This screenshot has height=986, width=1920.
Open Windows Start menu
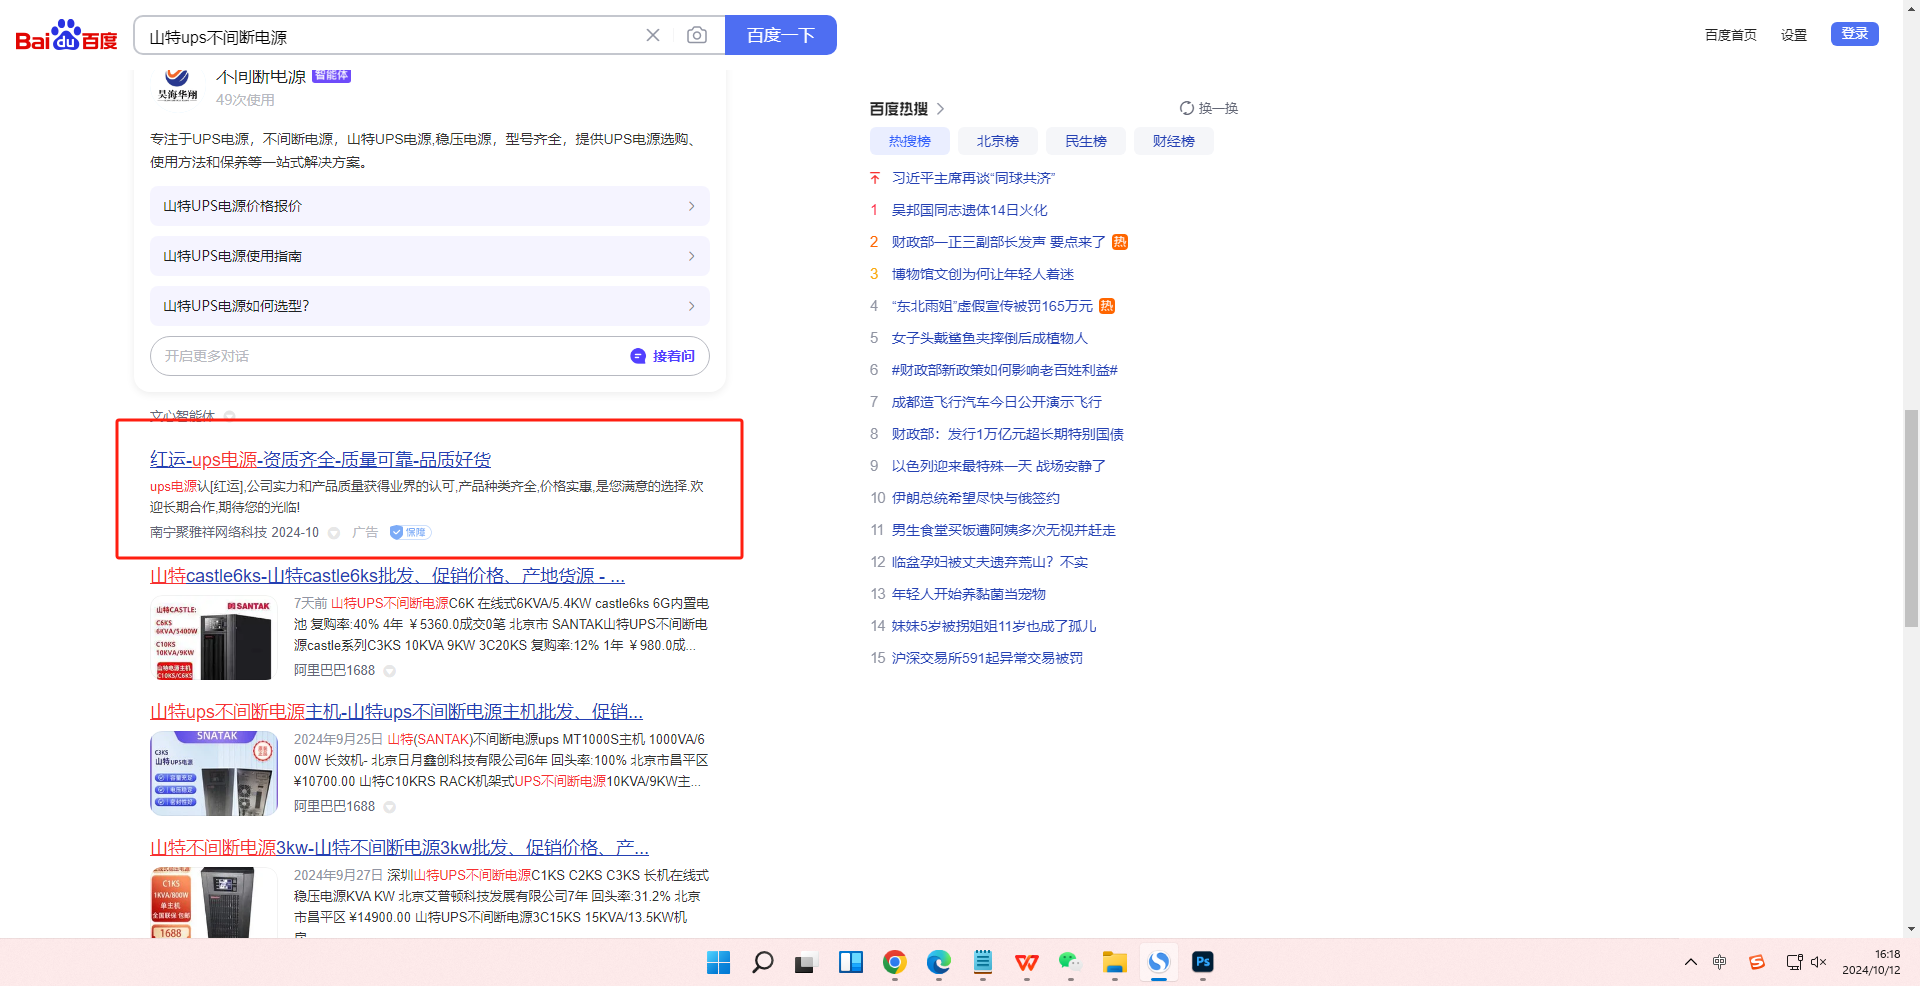(718, 962)
